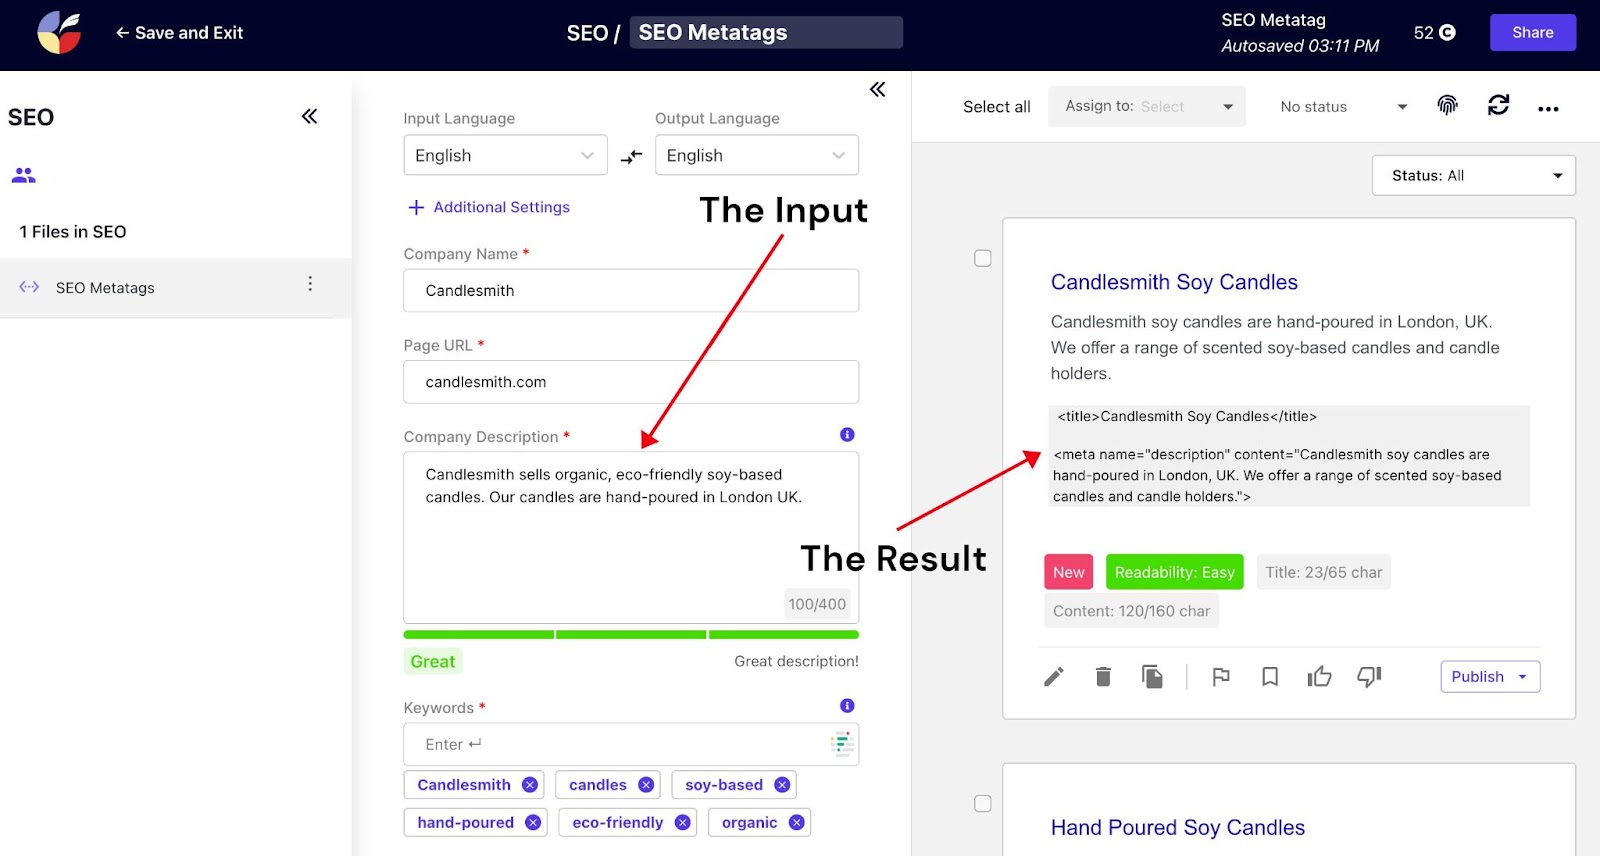Thumbs up the Candlesmith Soy Candles result

(x=1319, y=677)
